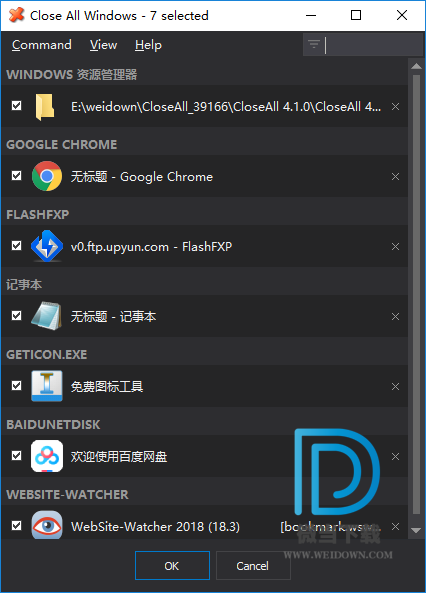
Task: Uncheck the v0.ftp.upyun.com FlashFXP checkbox
Action: click(17, 245)
